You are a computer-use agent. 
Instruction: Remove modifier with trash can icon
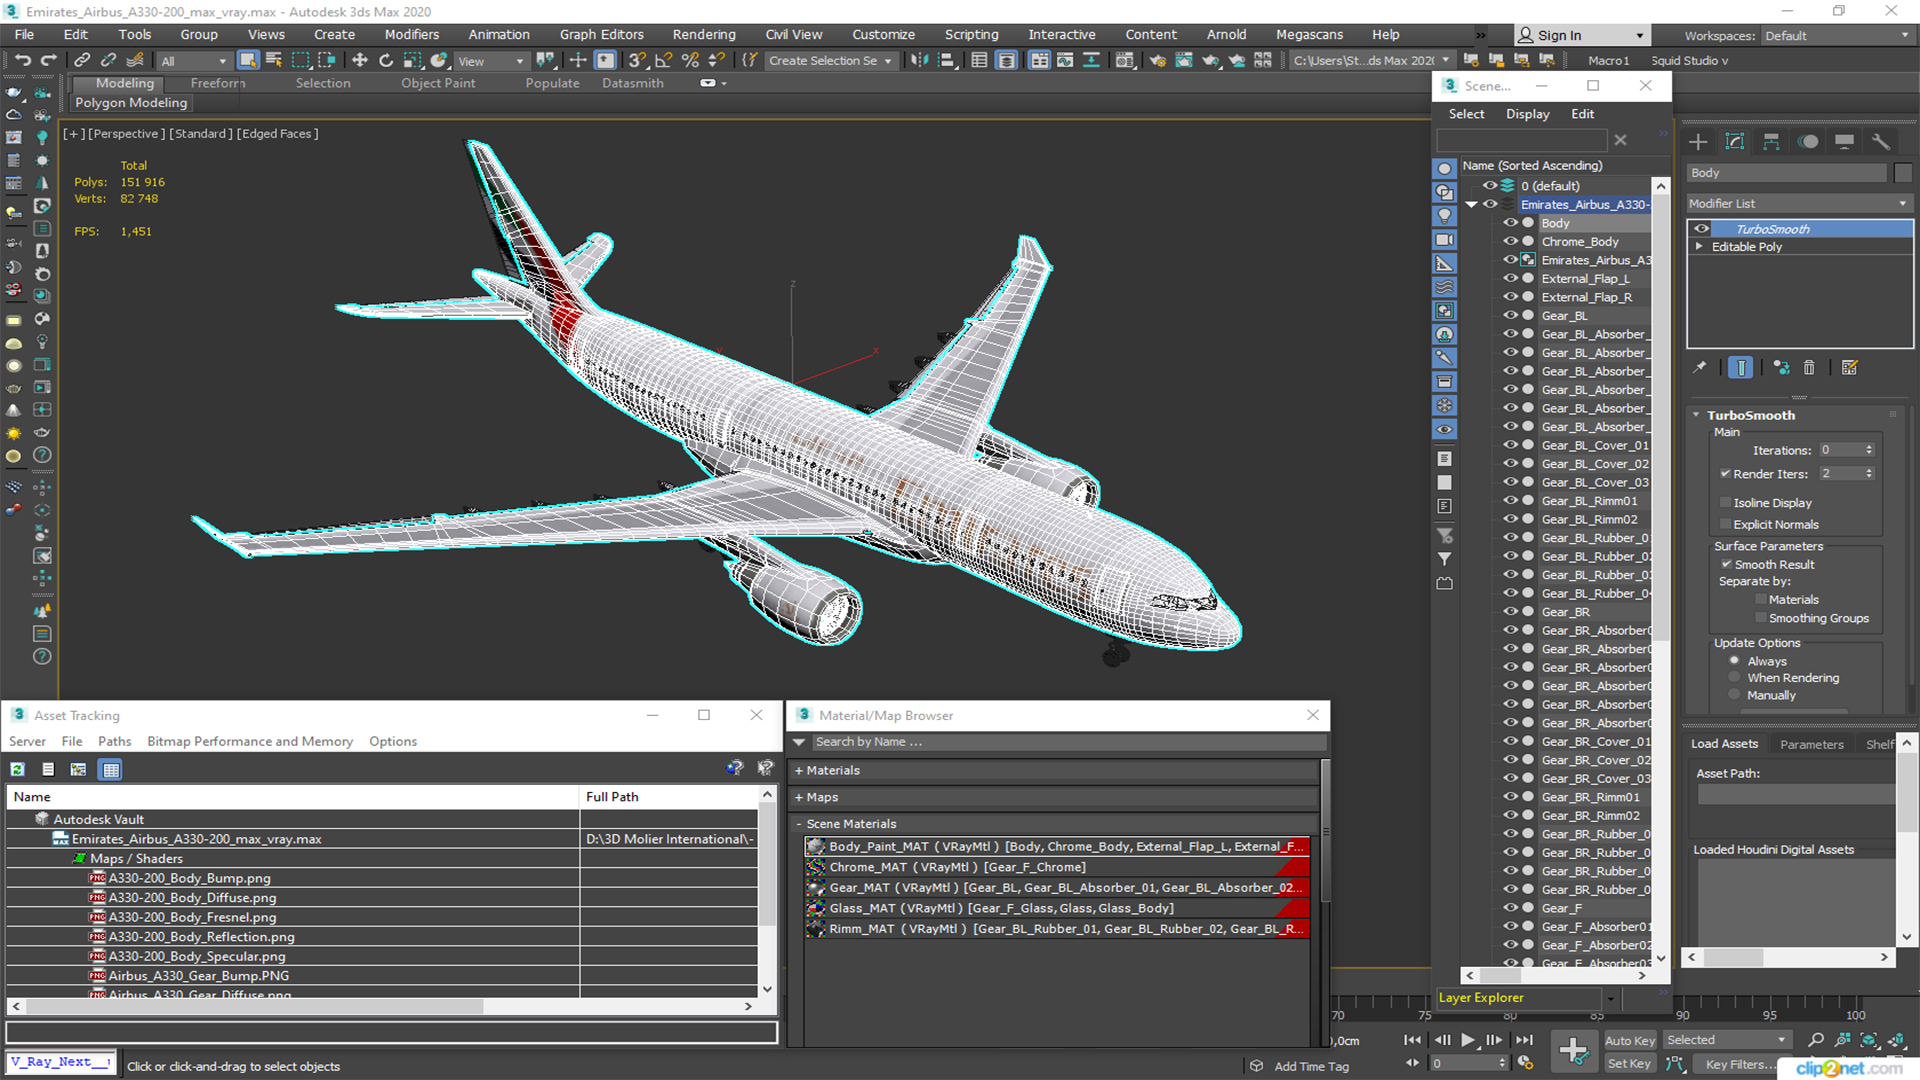[x=1809, y=367]
